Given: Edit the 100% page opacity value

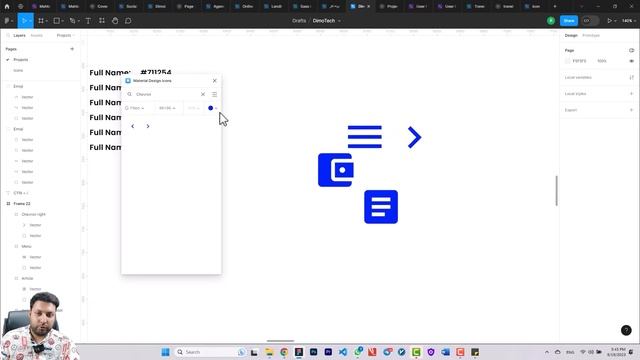Looking at the screenshot, I should pyautogui.click(x=602, y=61).
